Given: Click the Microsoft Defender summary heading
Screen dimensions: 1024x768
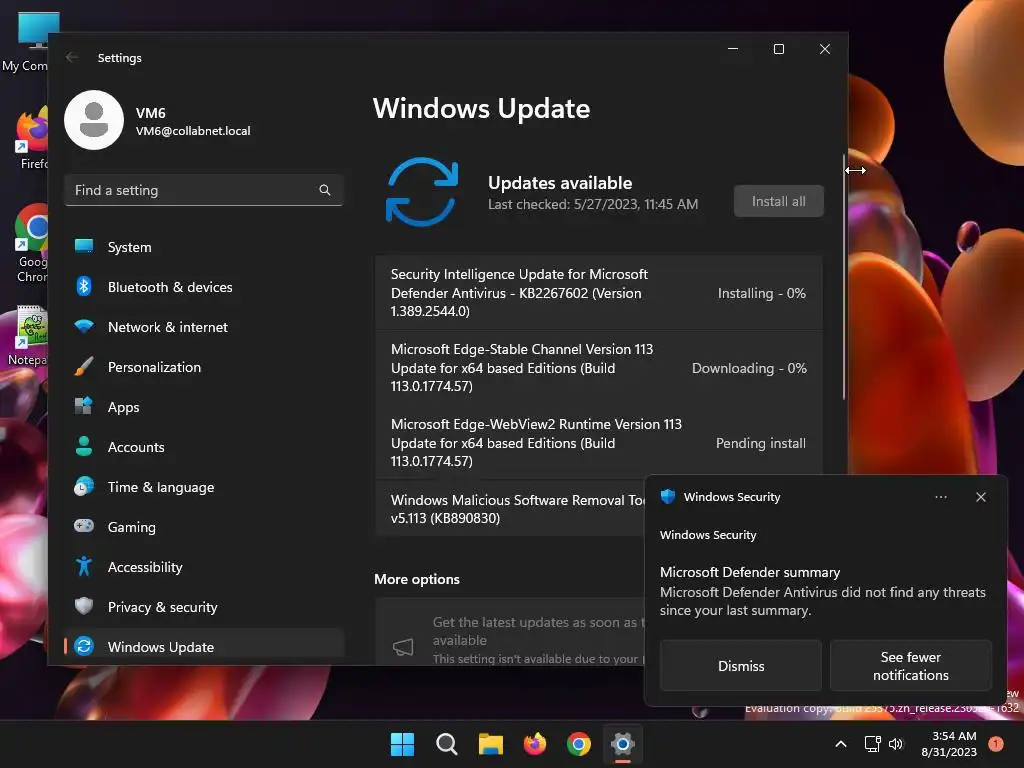Looking at the screenshot, I should 750,572.
